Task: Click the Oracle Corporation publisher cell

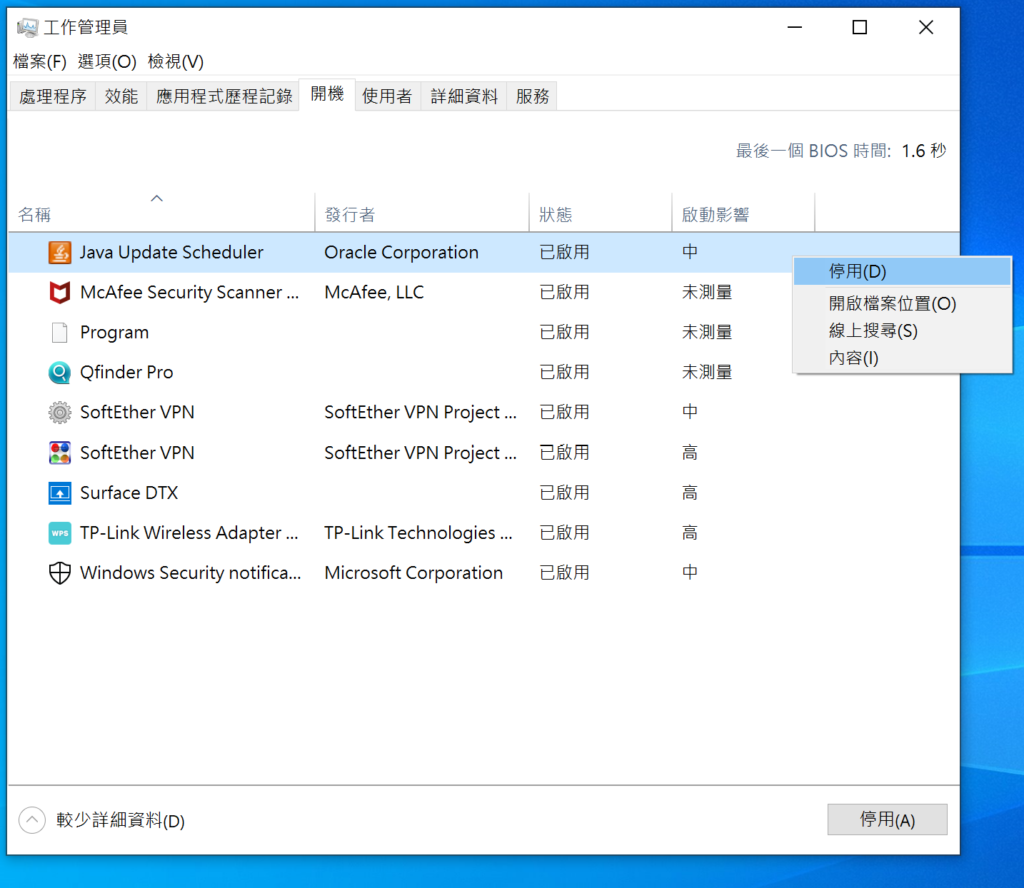Action: 401,253
